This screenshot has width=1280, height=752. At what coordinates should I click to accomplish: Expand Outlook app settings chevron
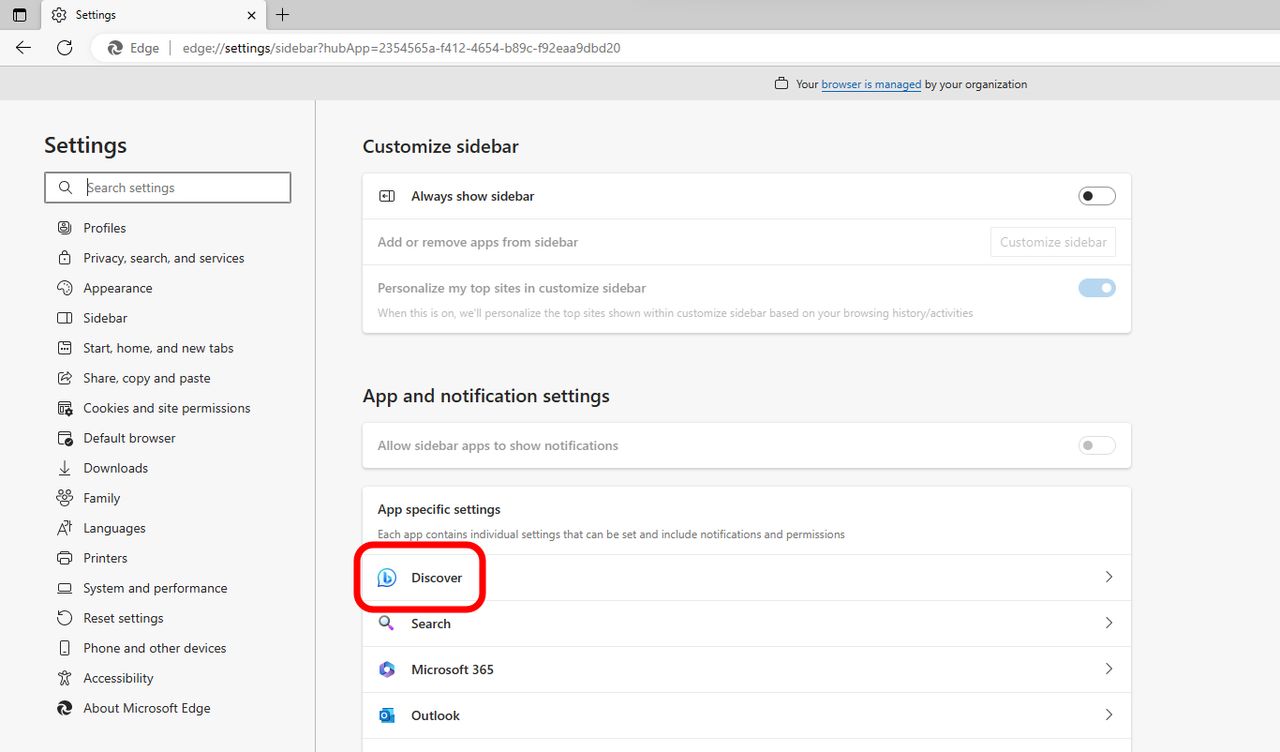tap(1108, 715)
